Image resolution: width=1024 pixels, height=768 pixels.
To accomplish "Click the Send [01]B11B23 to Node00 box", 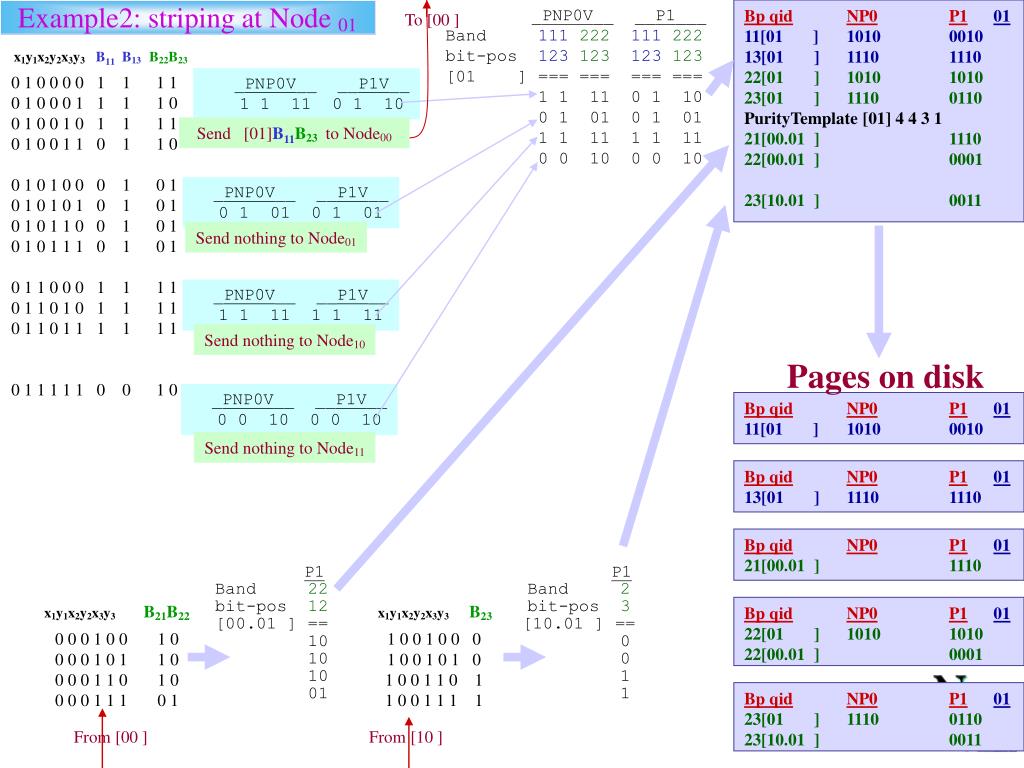I will click(294, 133).
